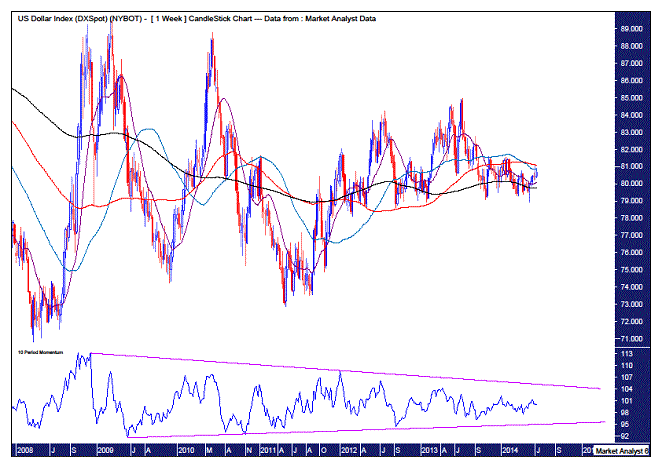
Task: Click the black moving average line at left edge
Action: [17, 91]
